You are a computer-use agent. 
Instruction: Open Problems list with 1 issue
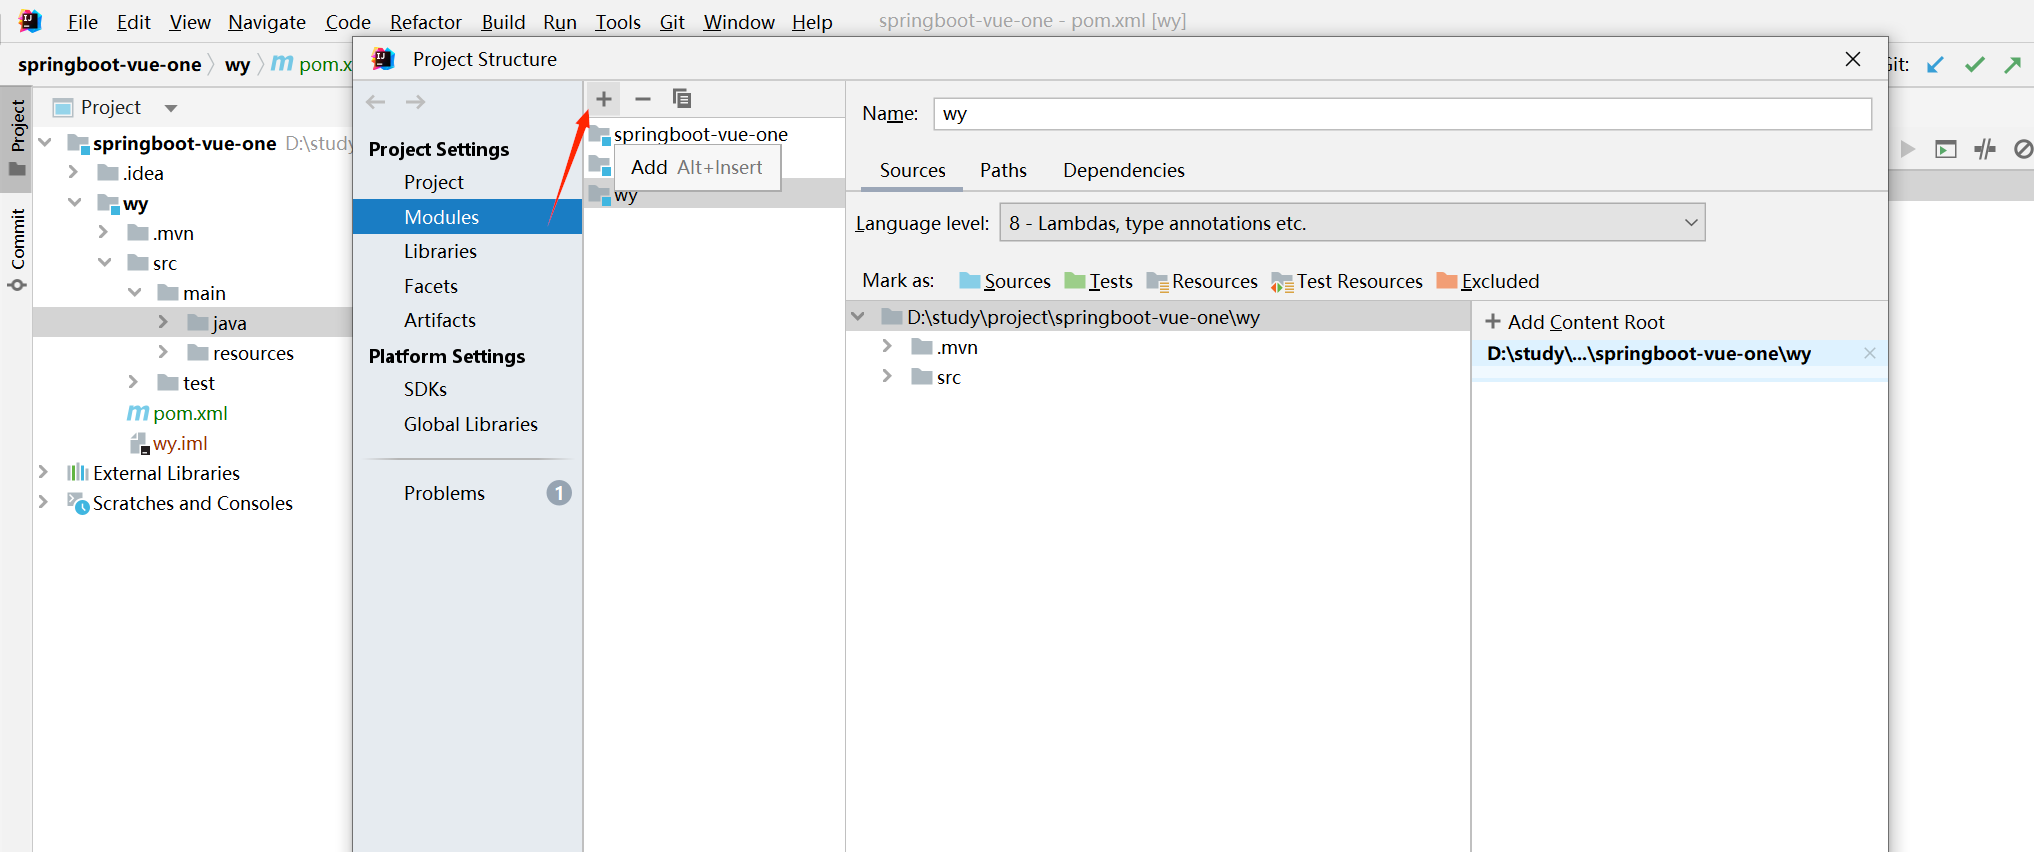(x=467, y=493)
